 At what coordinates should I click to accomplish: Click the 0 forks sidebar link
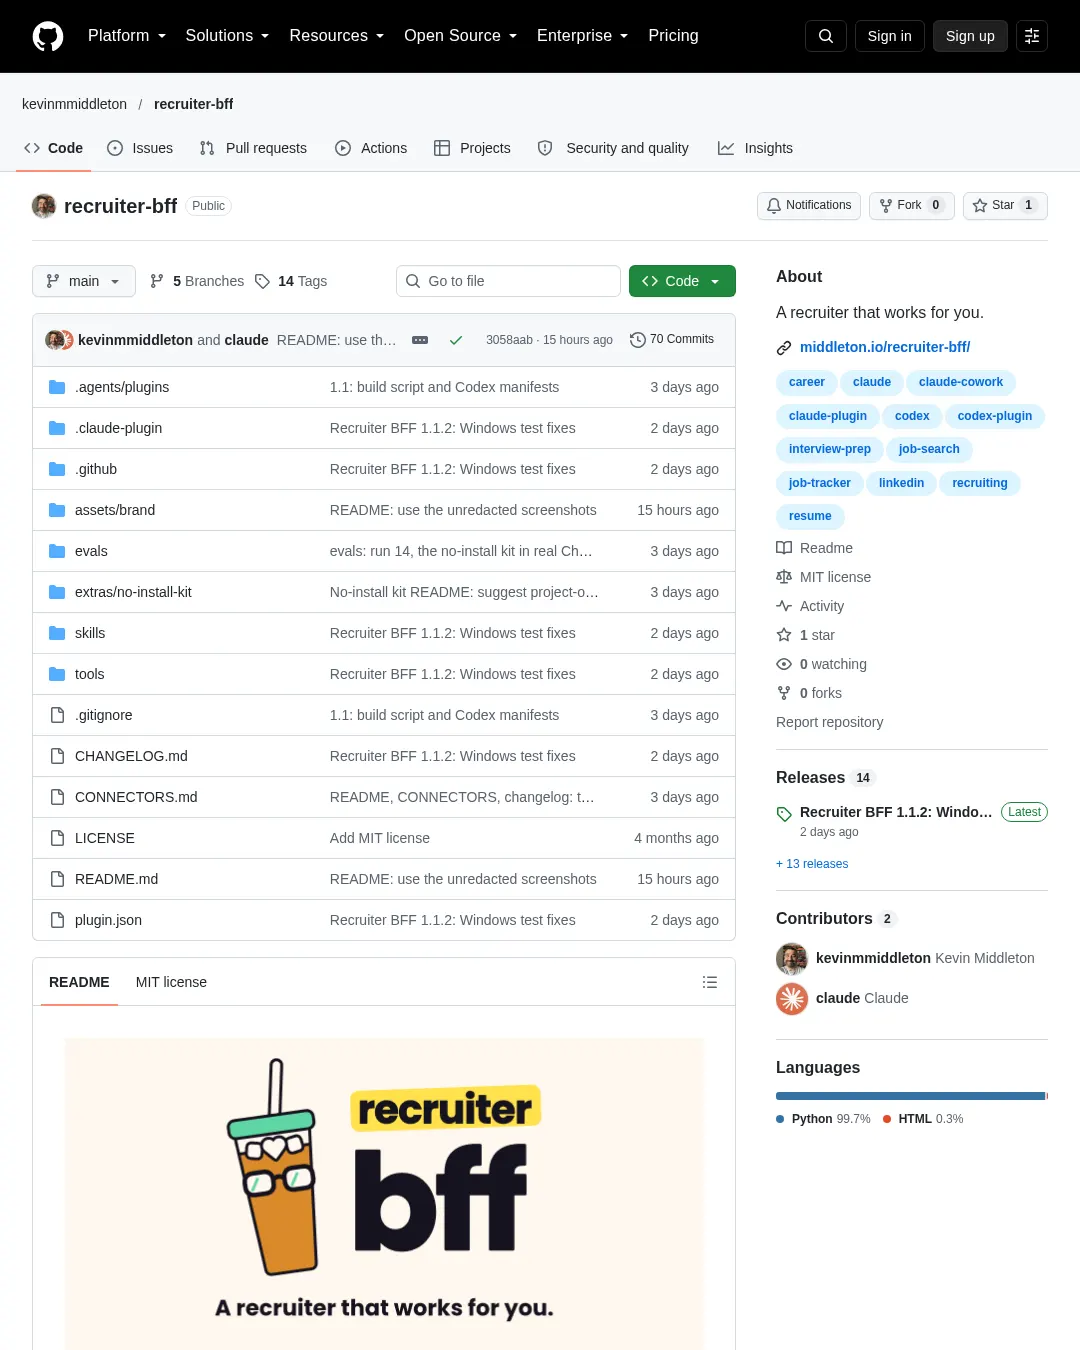click(x=809, y=693)
